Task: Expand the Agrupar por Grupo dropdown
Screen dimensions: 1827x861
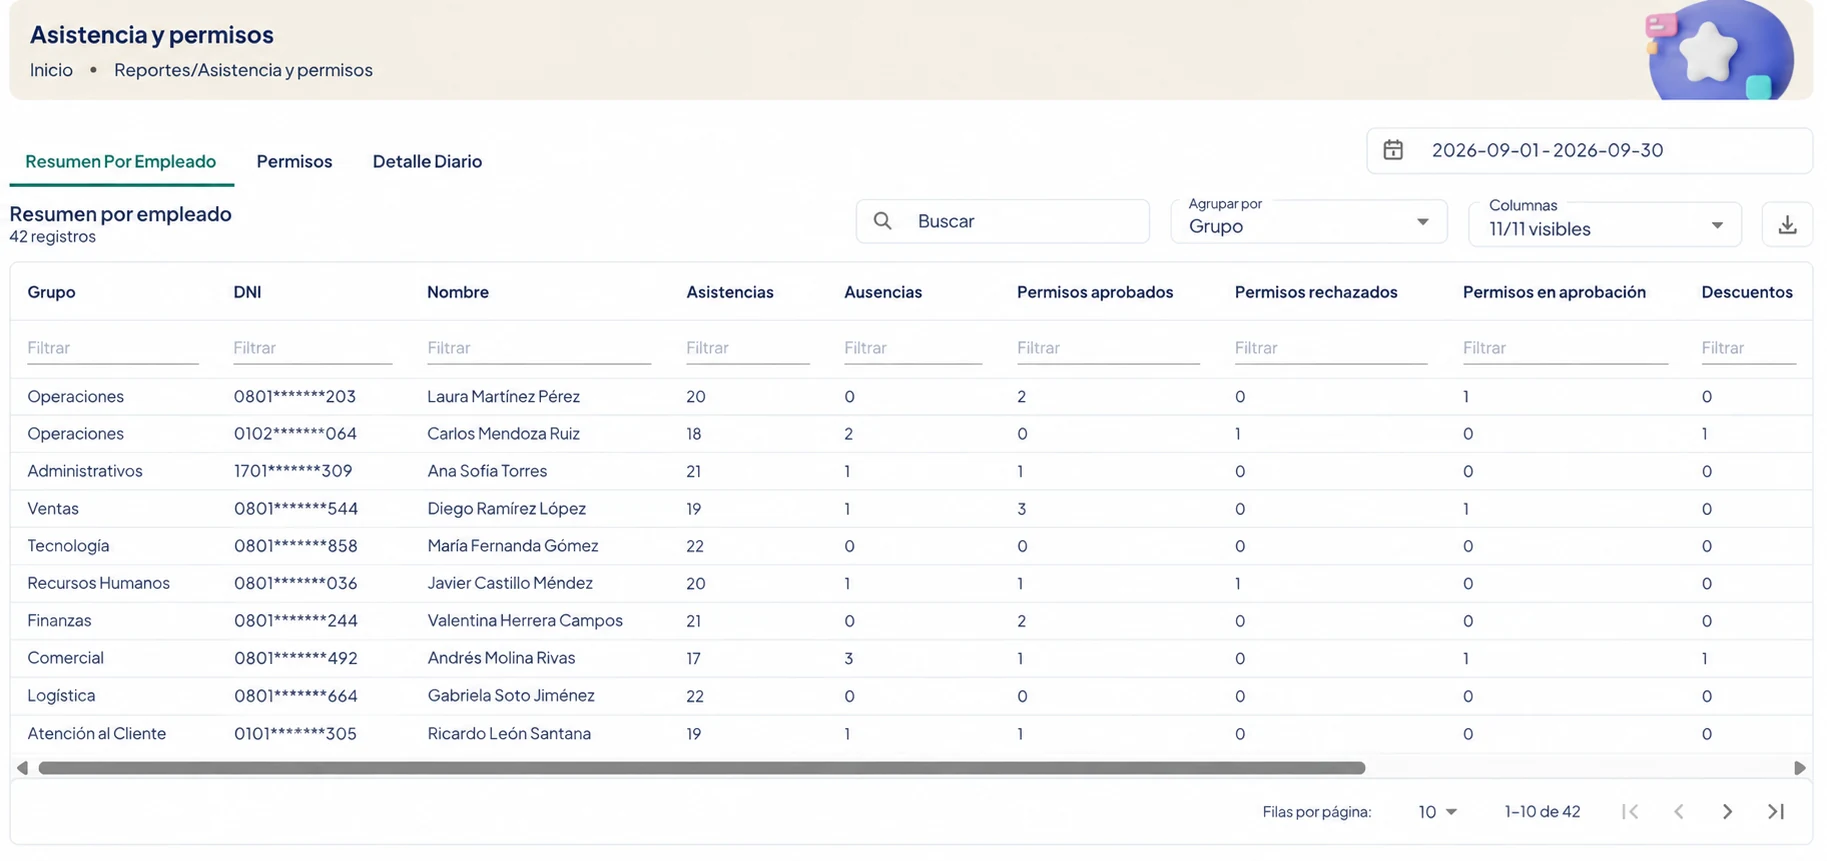Action: click(1309, 221)
